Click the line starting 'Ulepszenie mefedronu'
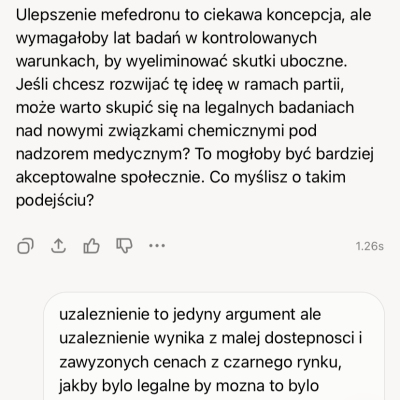 coord(193,15)
